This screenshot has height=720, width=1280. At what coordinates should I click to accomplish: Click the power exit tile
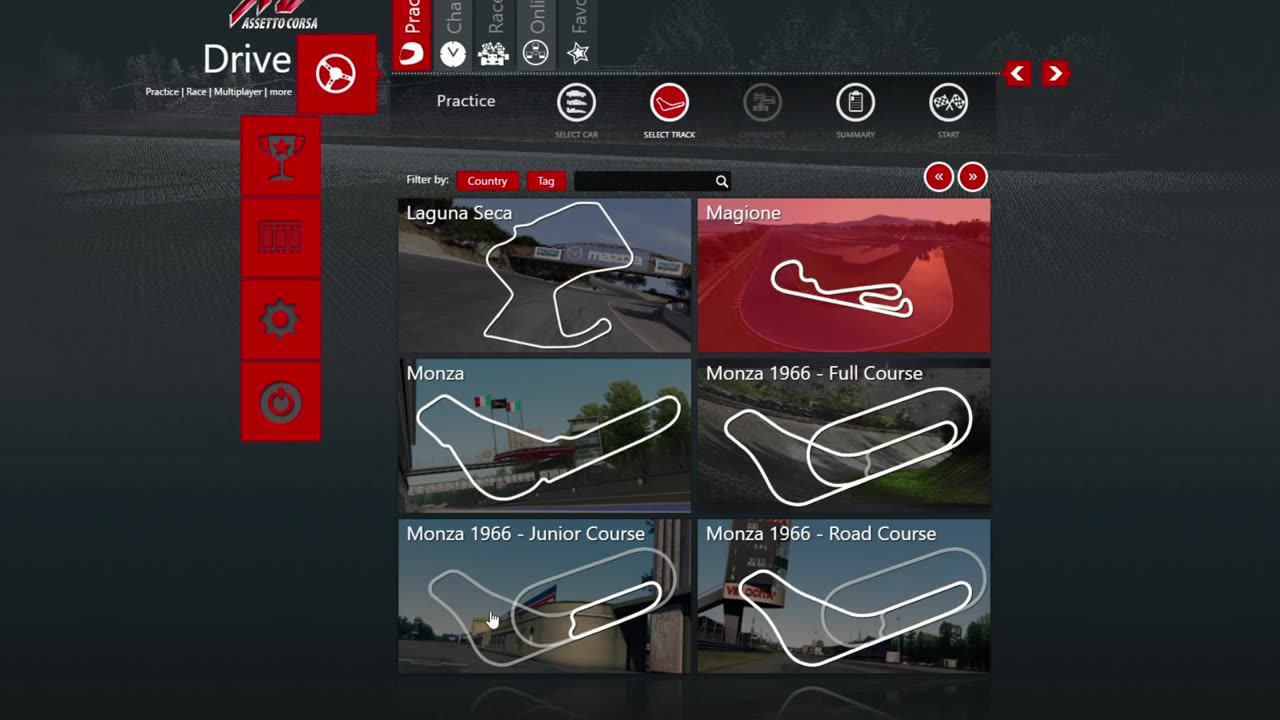pos(281,402)
